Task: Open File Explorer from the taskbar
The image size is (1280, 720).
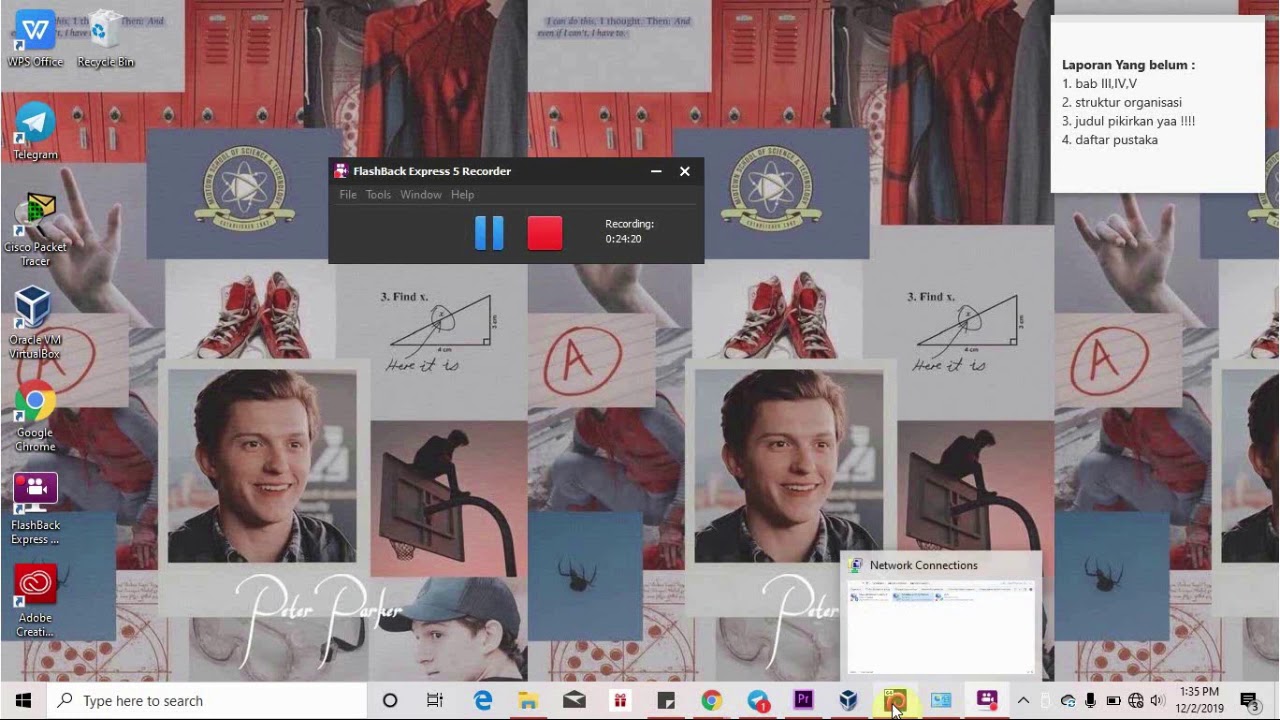Action: coord(528,700)
